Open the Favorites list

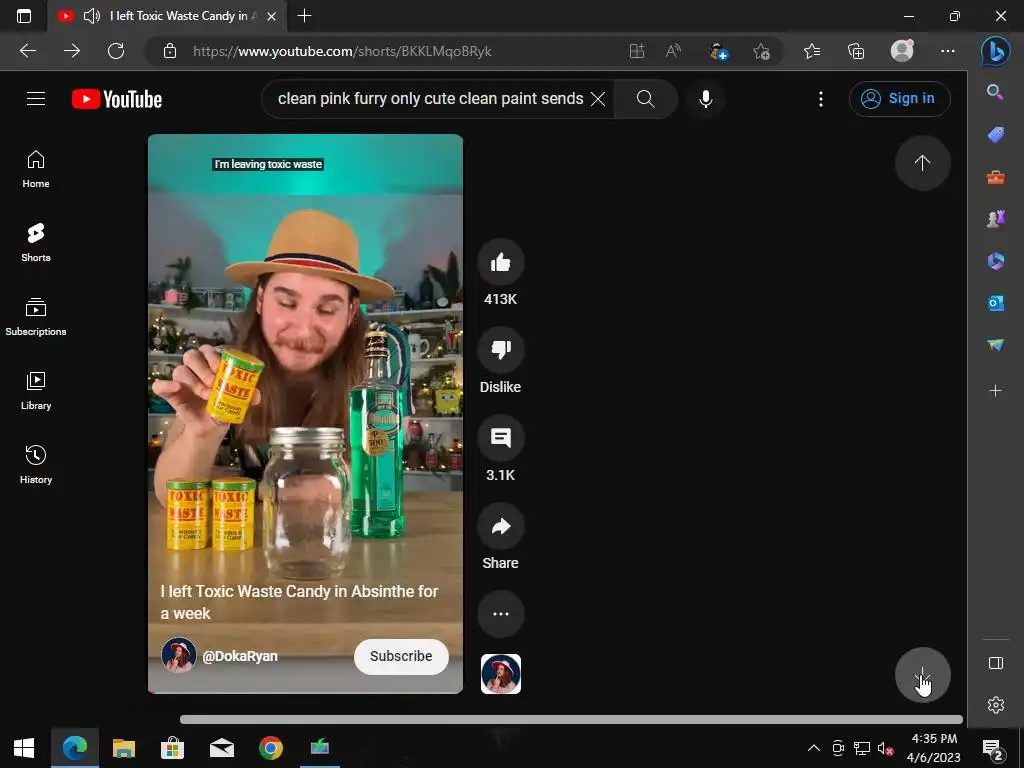[812, 51]
